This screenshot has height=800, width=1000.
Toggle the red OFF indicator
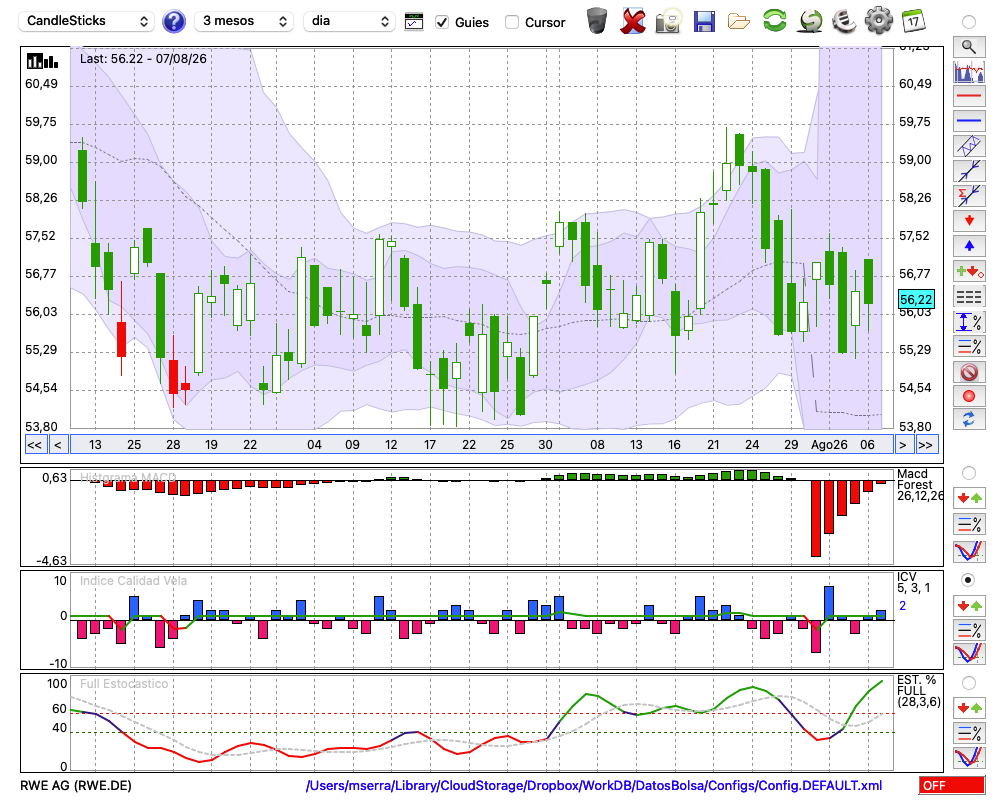(952, 785)
